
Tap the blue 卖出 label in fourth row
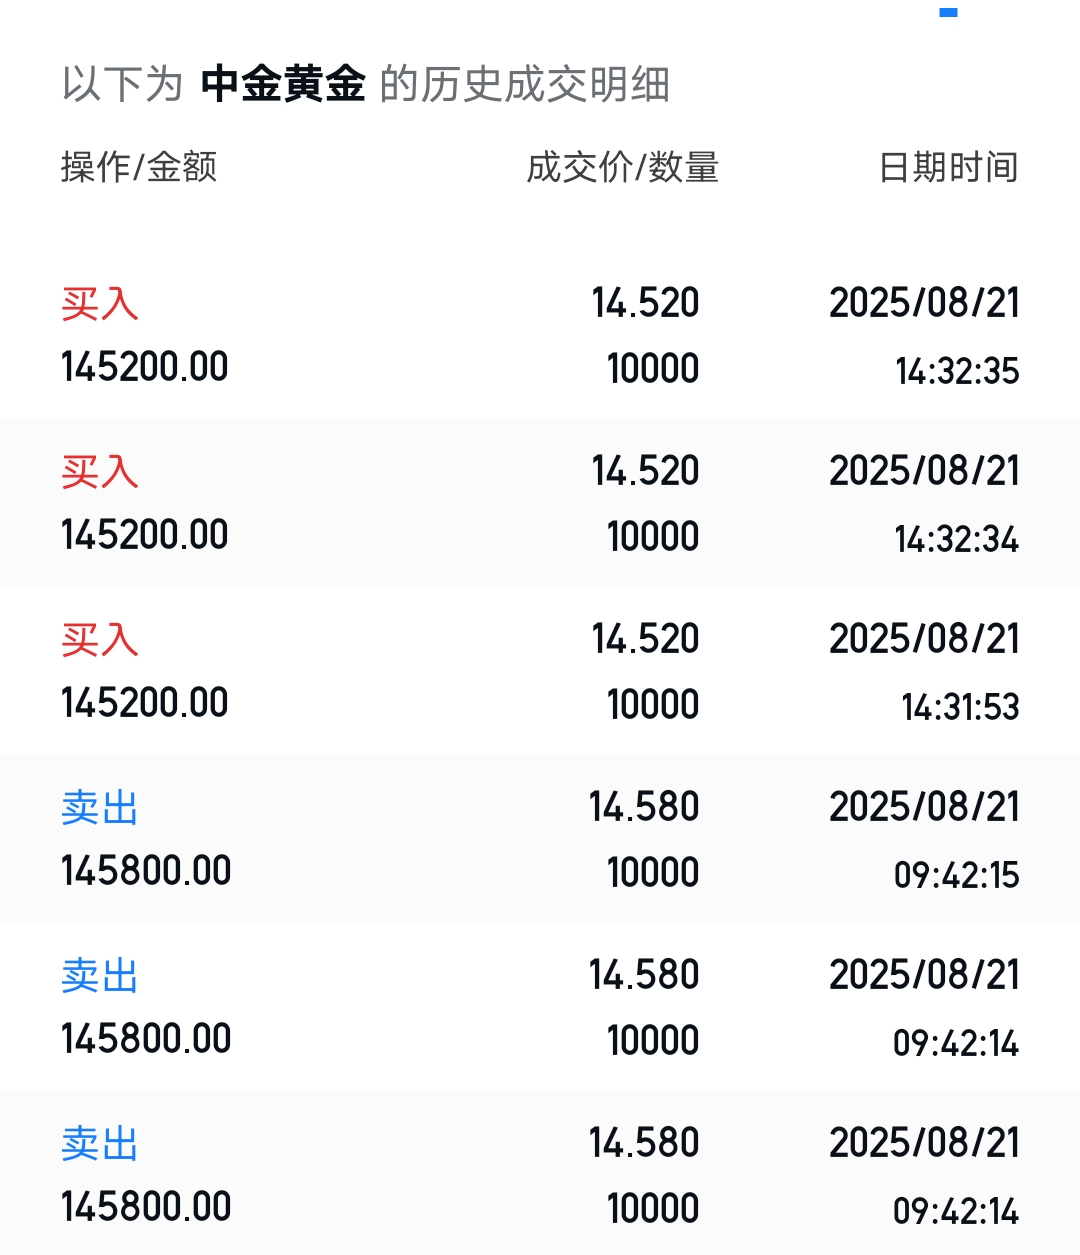[x=100, y=808]
